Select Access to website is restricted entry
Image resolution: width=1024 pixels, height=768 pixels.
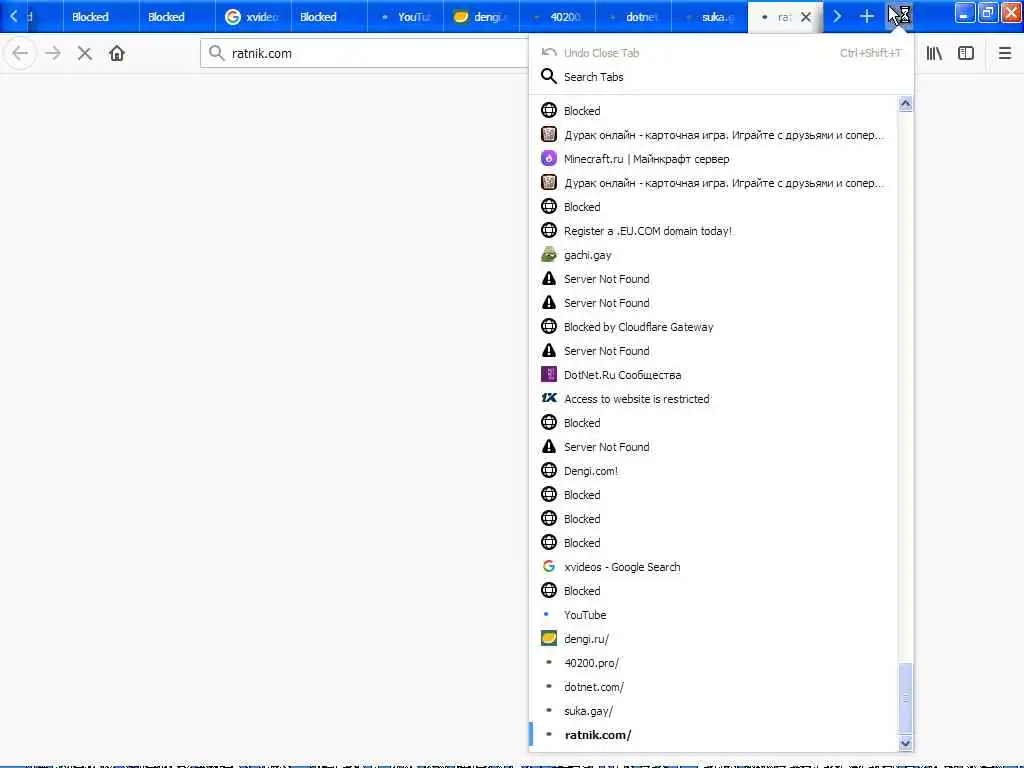coord(714,398)
